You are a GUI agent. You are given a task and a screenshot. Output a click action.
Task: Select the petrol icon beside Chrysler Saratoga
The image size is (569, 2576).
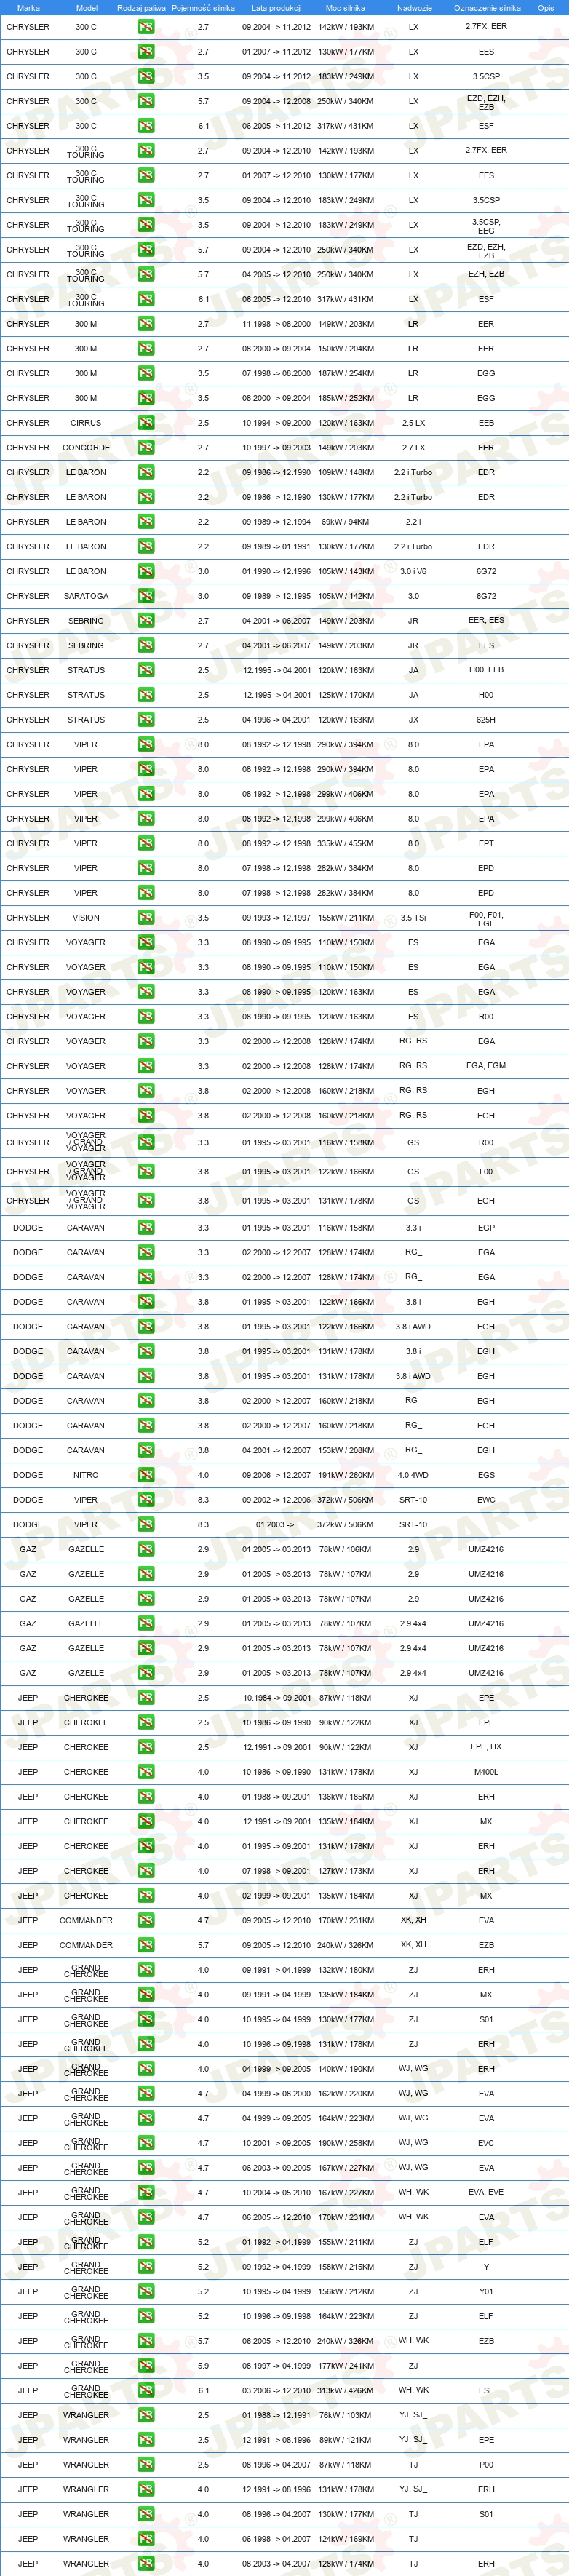click(146, 596)
